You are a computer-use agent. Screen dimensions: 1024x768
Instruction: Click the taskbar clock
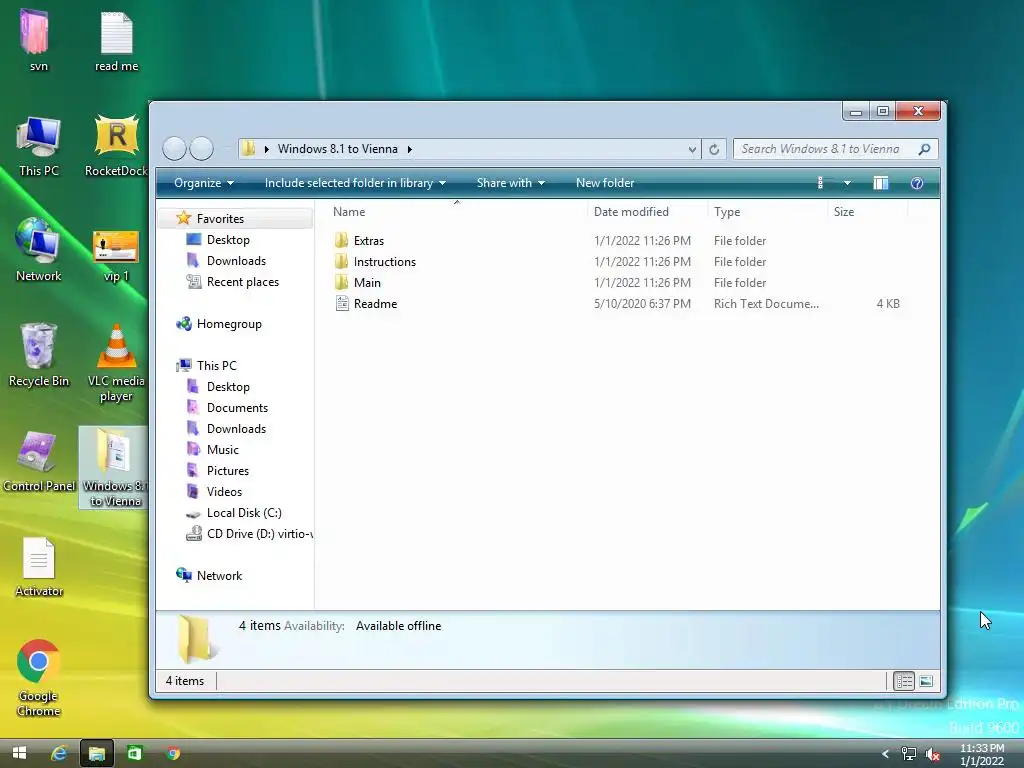(x=982, y=754)
